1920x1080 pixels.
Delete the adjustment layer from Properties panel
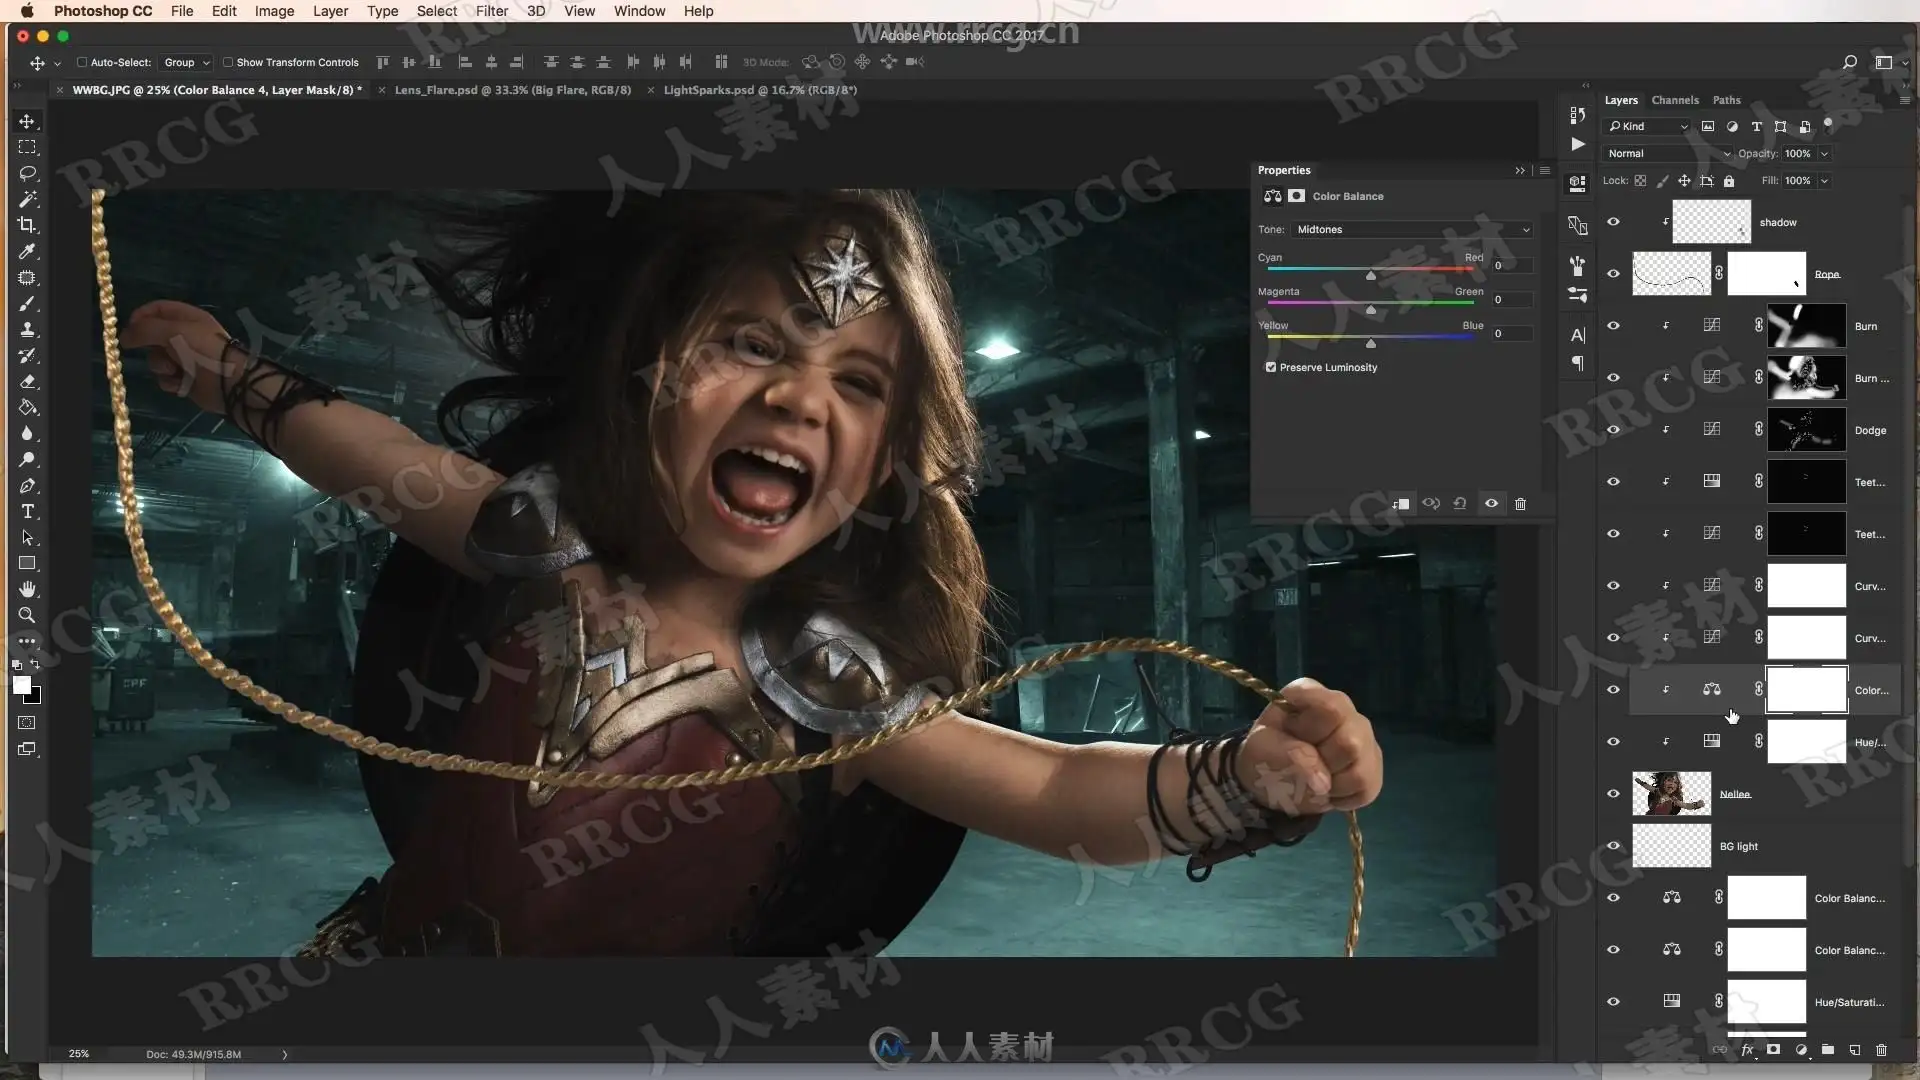[1520, 504]
